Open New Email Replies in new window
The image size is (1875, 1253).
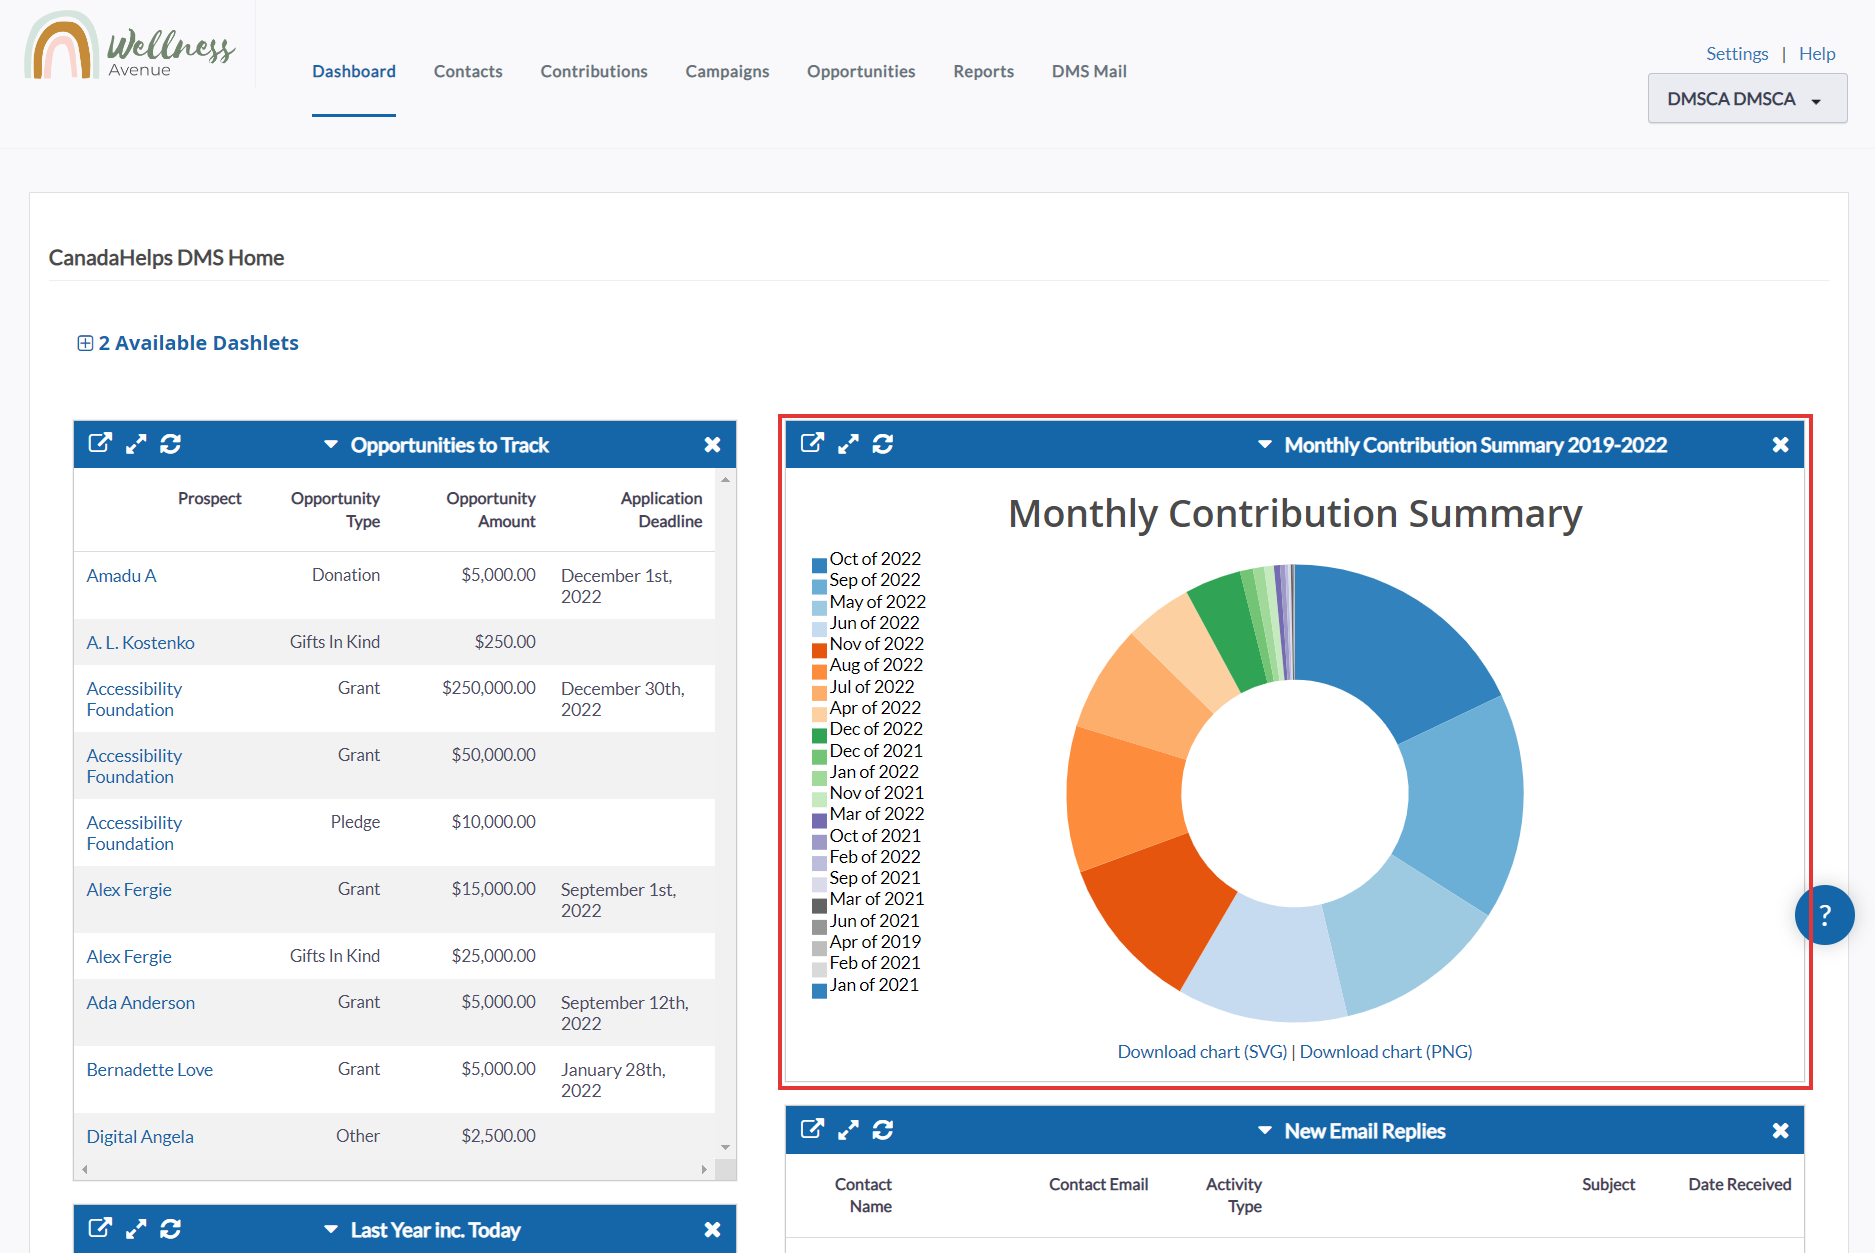[x=812, y=1130]
